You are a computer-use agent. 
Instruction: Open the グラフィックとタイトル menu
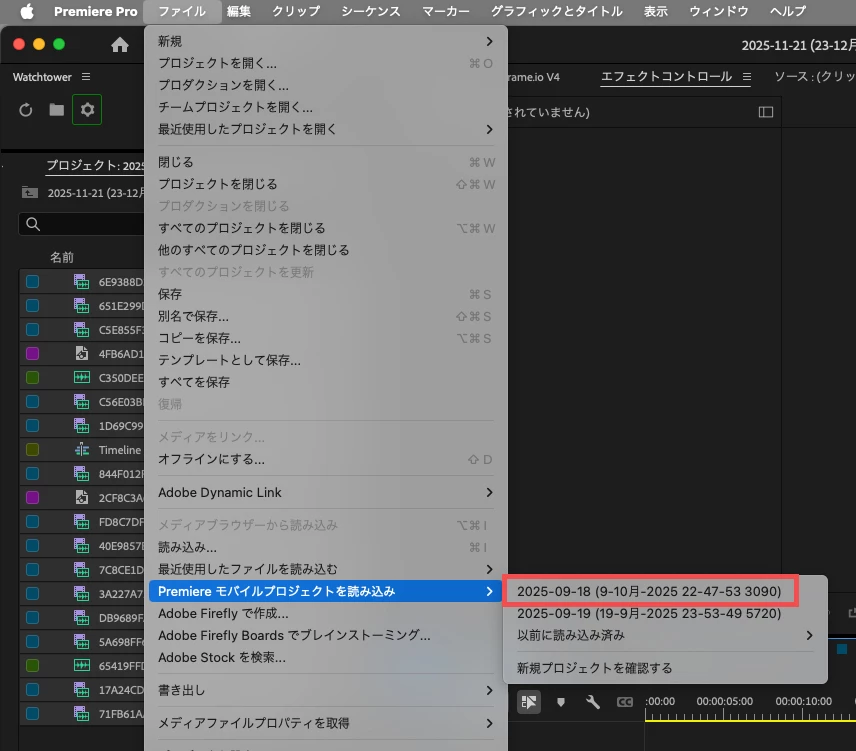pos(556,11)
